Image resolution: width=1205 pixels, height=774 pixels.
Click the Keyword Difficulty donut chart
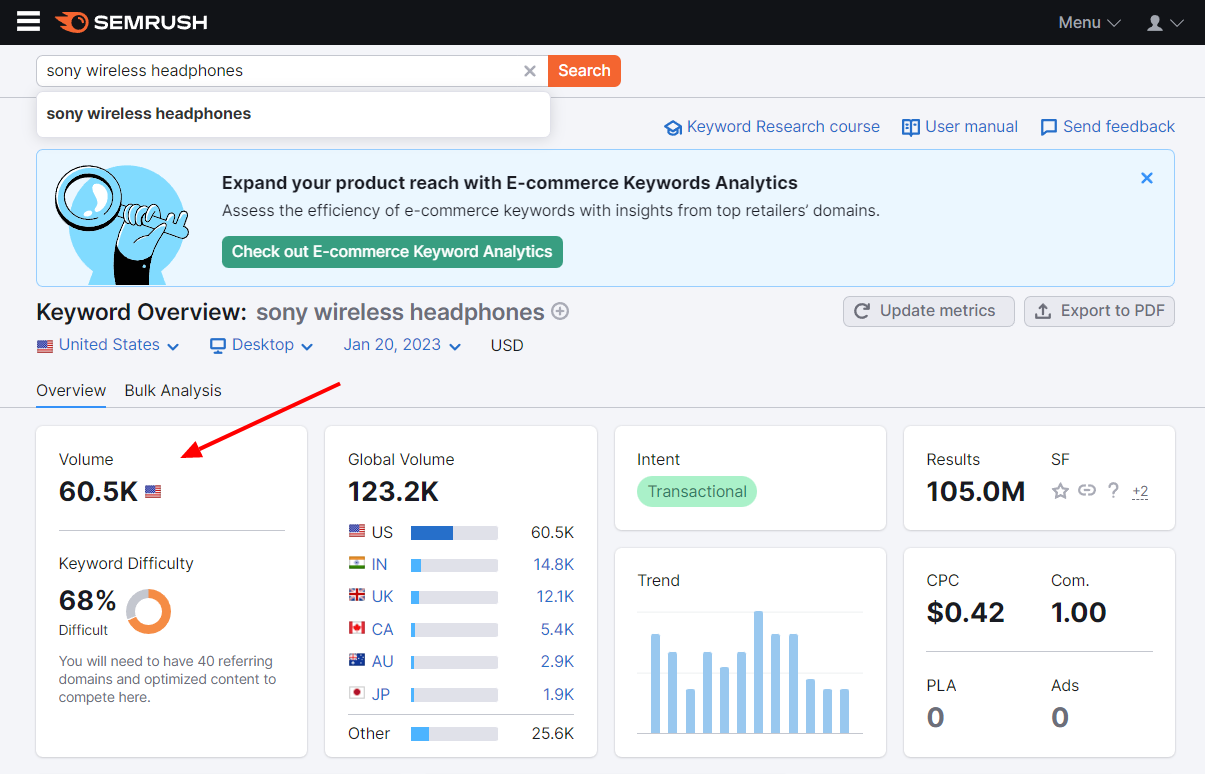click(x=148, y=610)
